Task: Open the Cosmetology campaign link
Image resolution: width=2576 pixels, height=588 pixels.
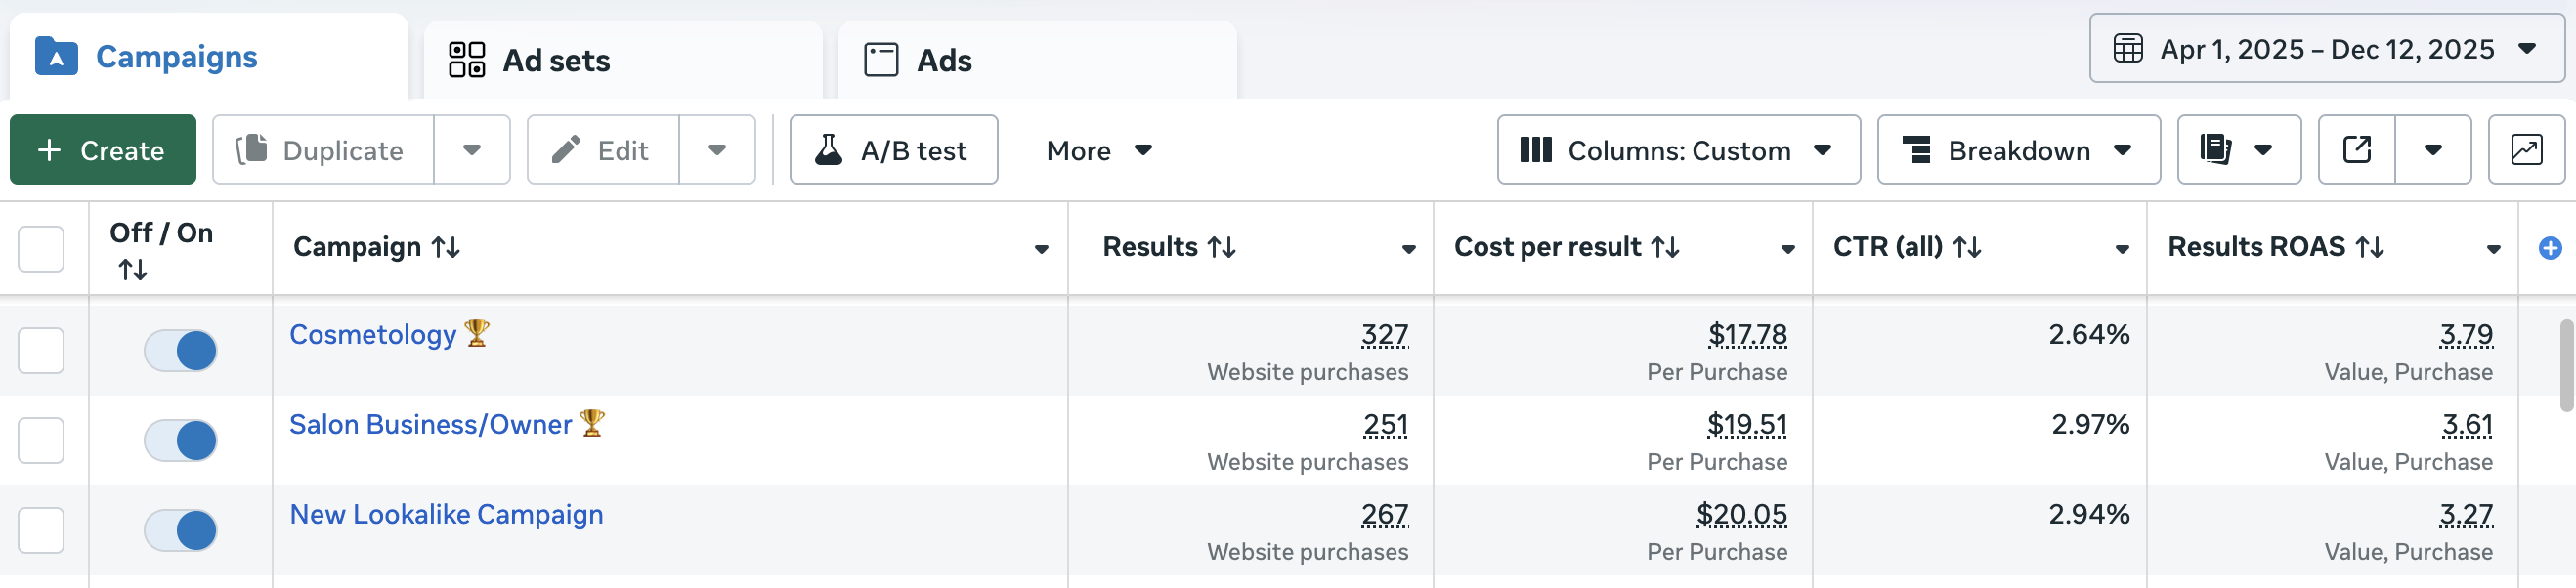Action: coord(373,335)
